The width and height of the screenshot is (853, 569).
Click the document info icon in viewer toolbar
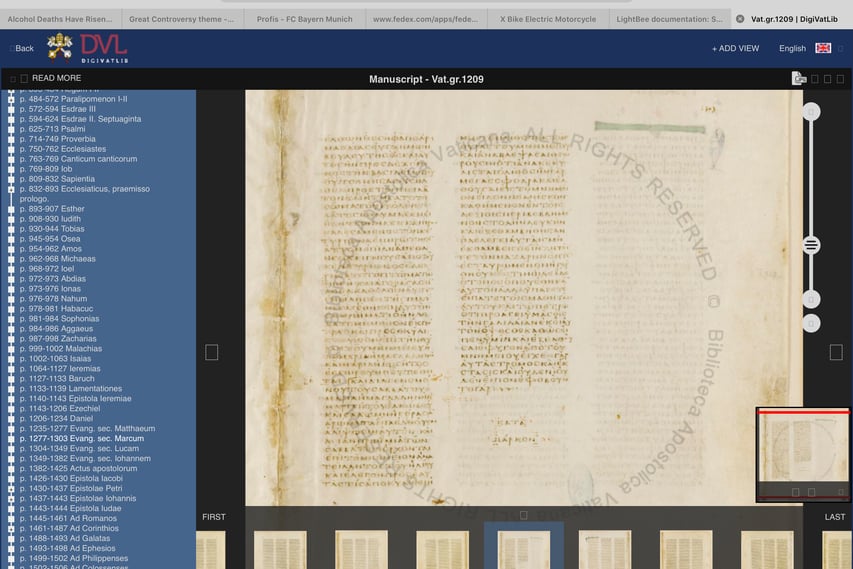(799, 79)
